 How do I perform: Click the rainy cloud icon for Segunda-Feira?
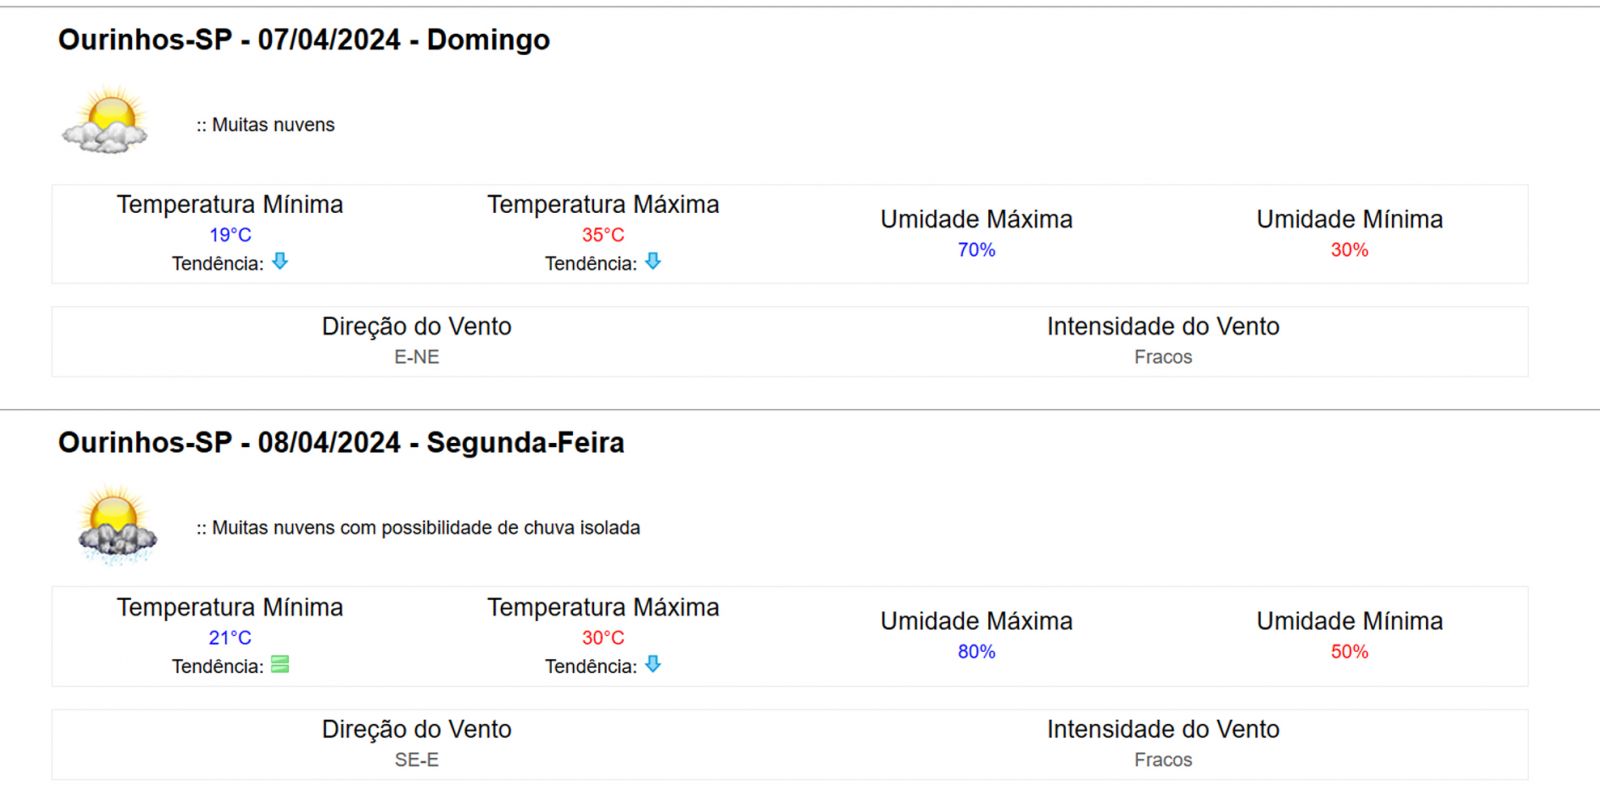coord(117,526)
